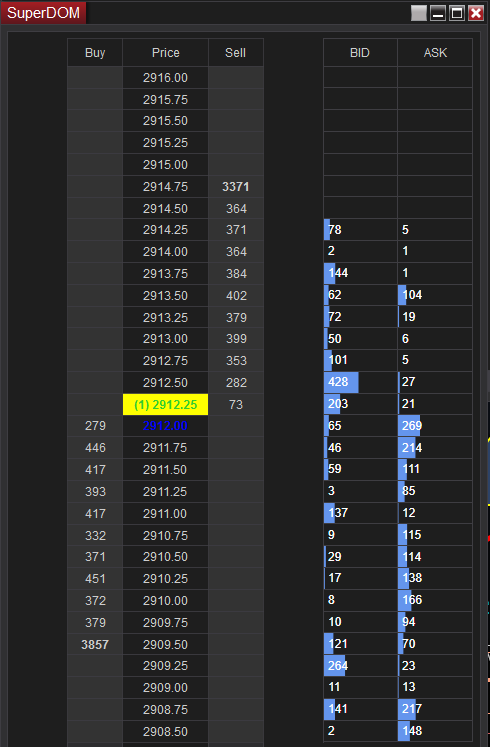The image size is (490, 747).
Task: Click BID value 428 bar
Action: [341, 382]
